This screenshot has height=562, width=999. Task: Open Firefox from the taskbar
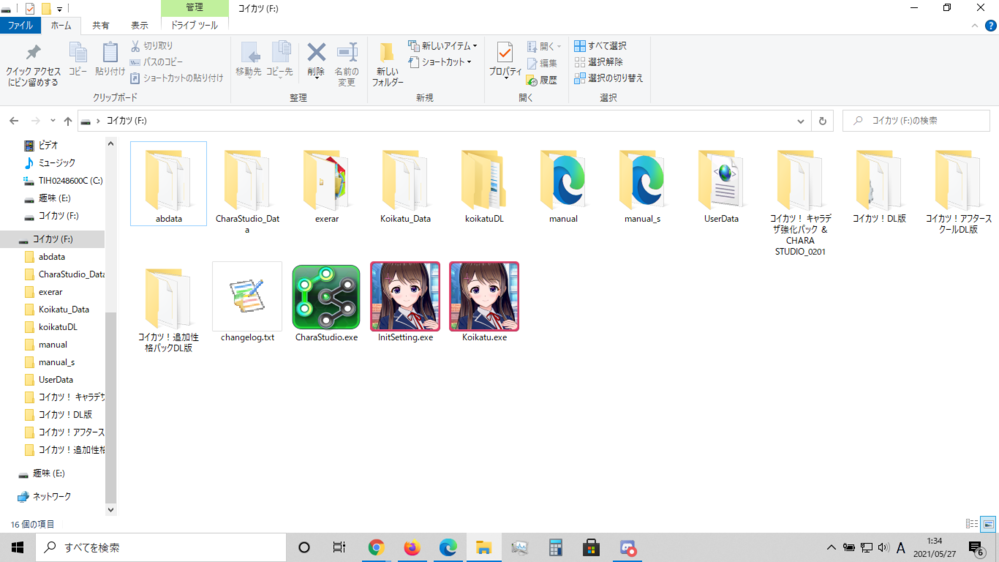[x=412, y=547]
